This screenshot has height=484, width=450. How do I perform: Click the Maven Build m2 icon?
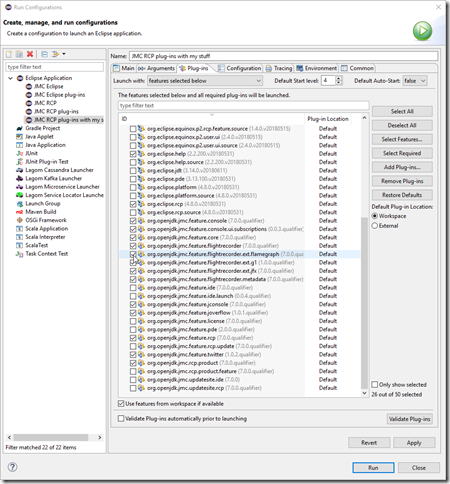[20, 212]
